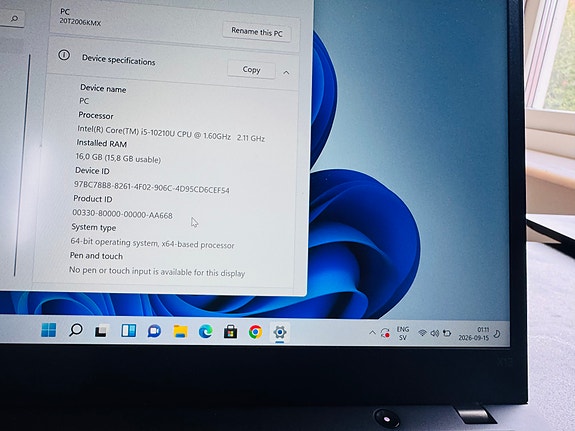Launch the Chat taskbar icon

(154, 331)
